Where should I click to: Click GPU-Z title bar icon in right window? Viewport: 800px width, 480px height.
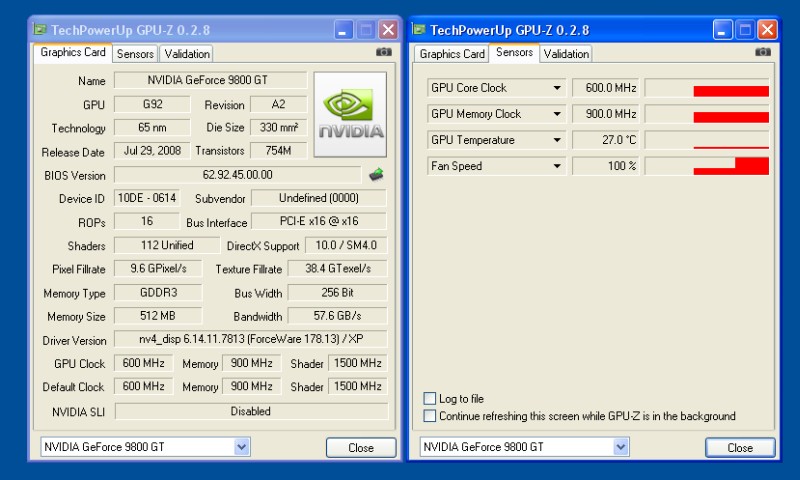pos(419,30)
